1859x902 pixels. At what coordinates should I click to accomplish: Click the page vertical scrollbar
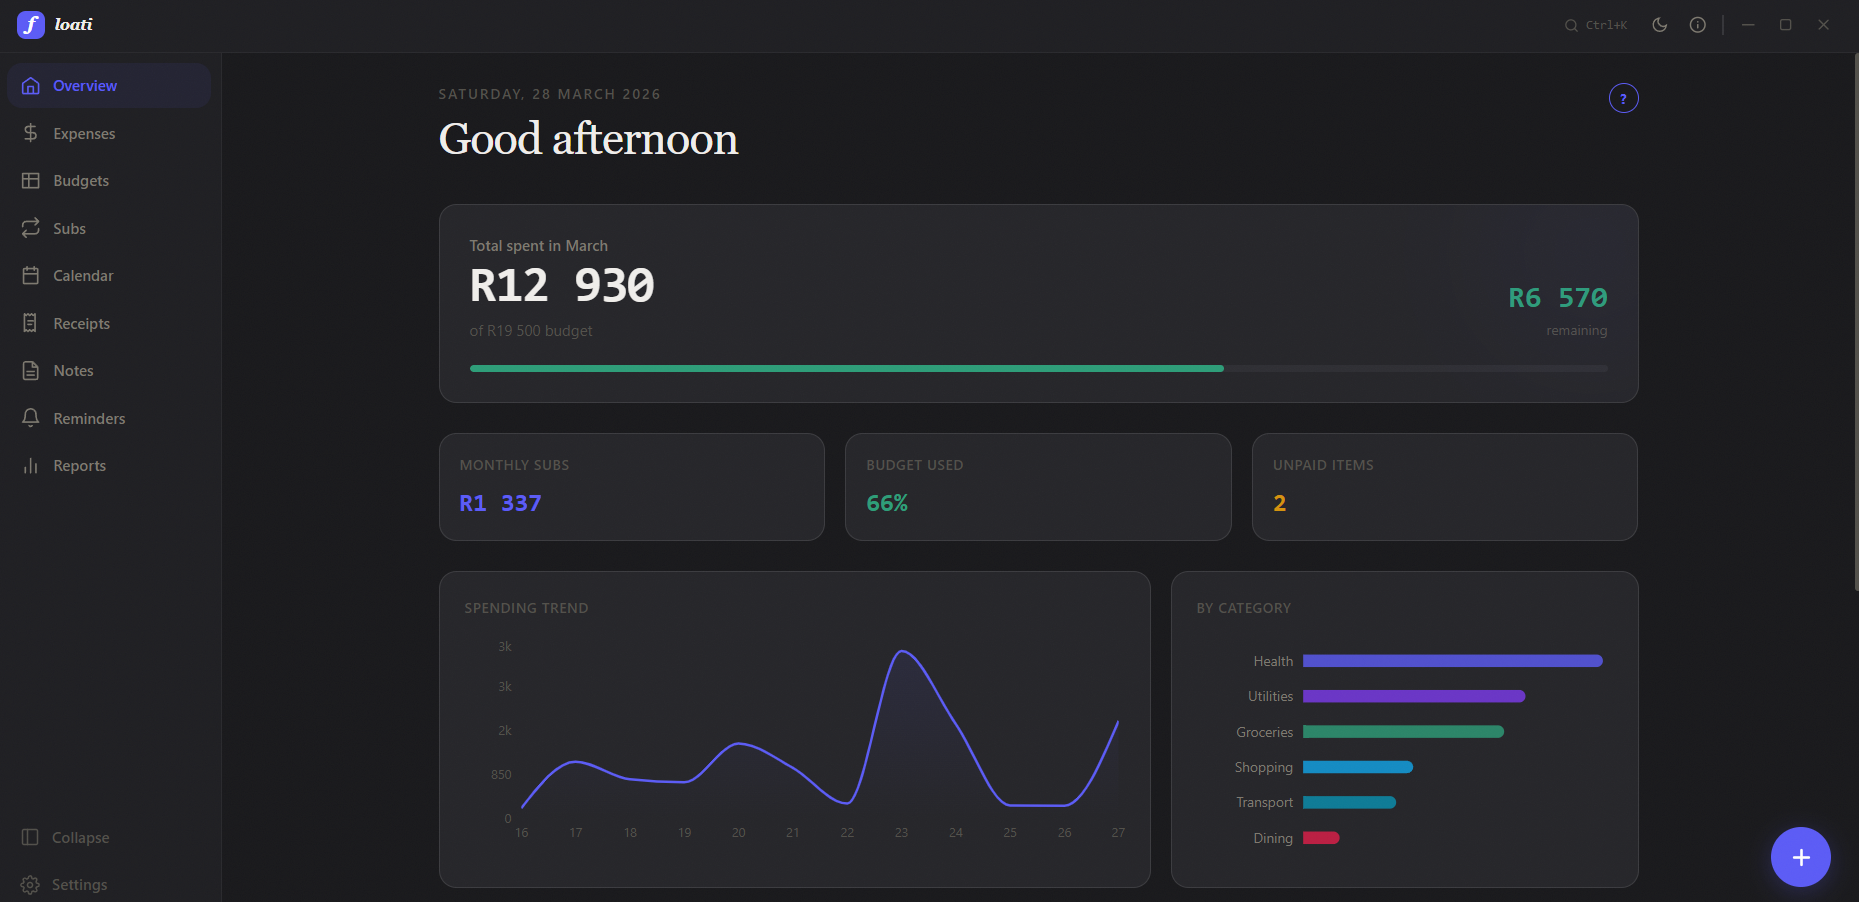(1855, 320)
